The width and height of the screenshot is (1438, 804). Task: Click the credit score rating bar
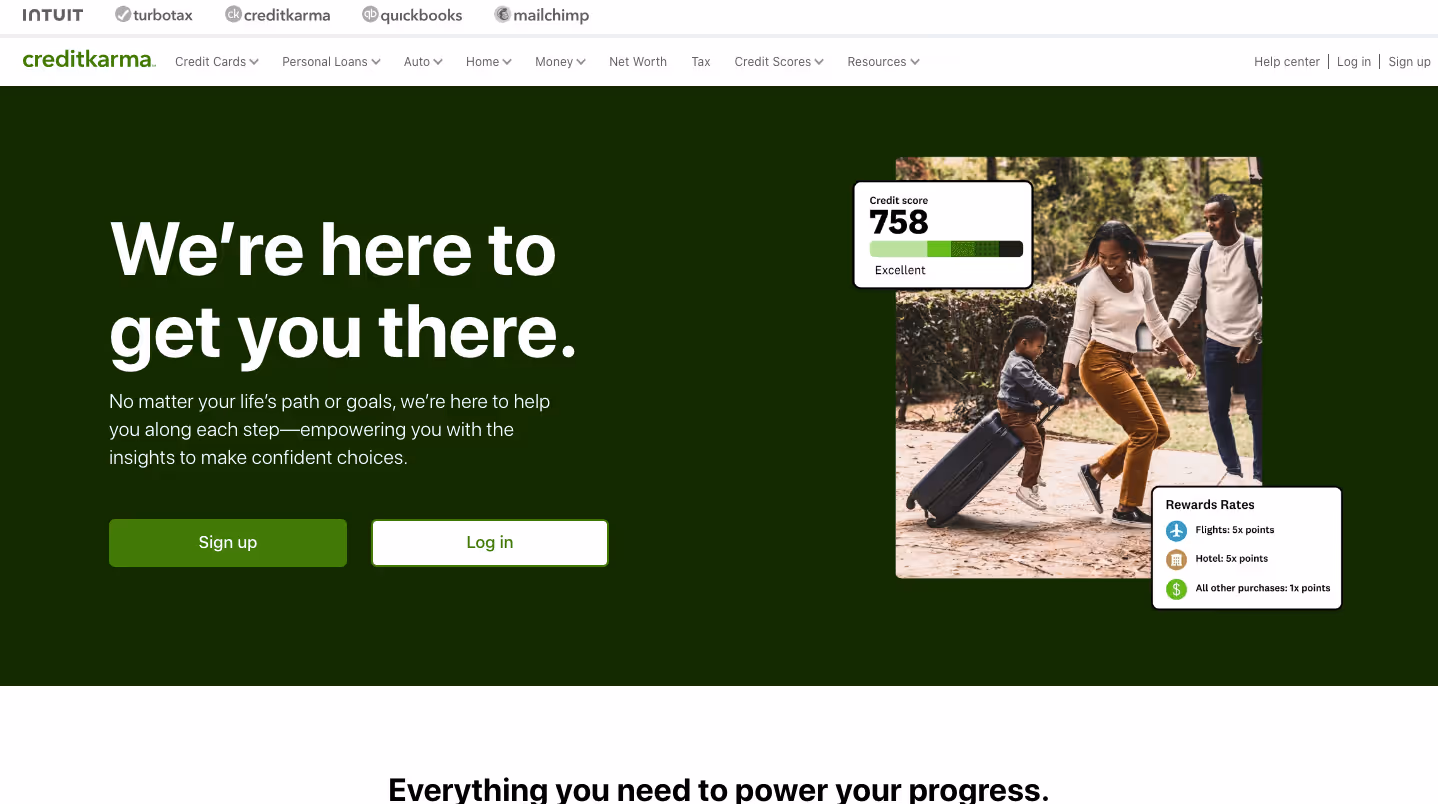[946, 249]
